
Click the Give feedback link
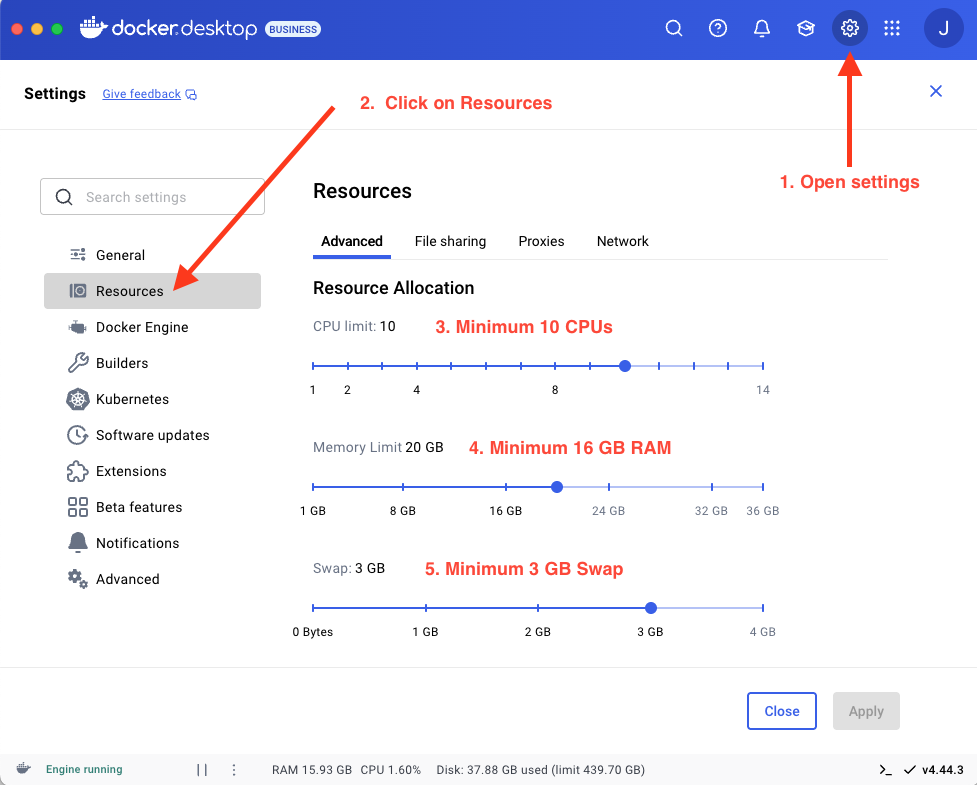point(142,94)
